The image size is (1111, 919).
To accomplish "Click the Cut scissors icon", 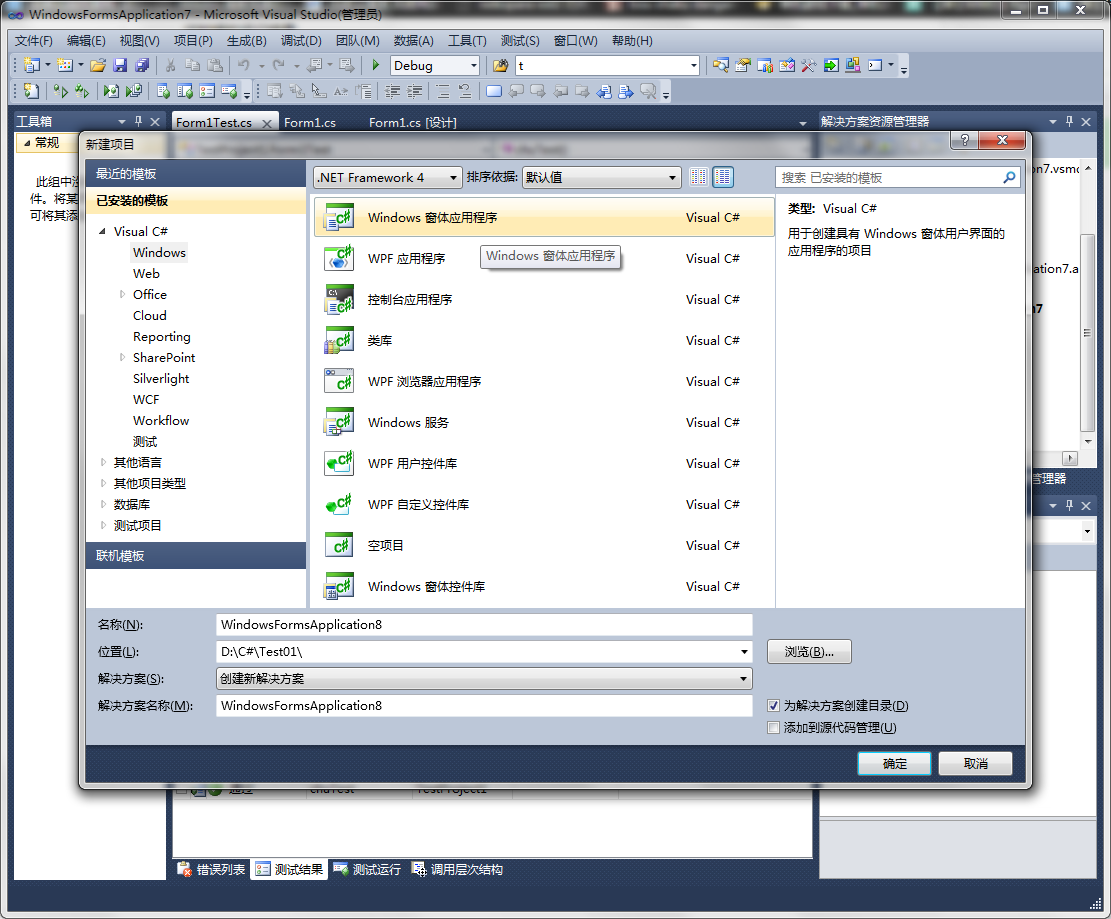I will 171,65.
